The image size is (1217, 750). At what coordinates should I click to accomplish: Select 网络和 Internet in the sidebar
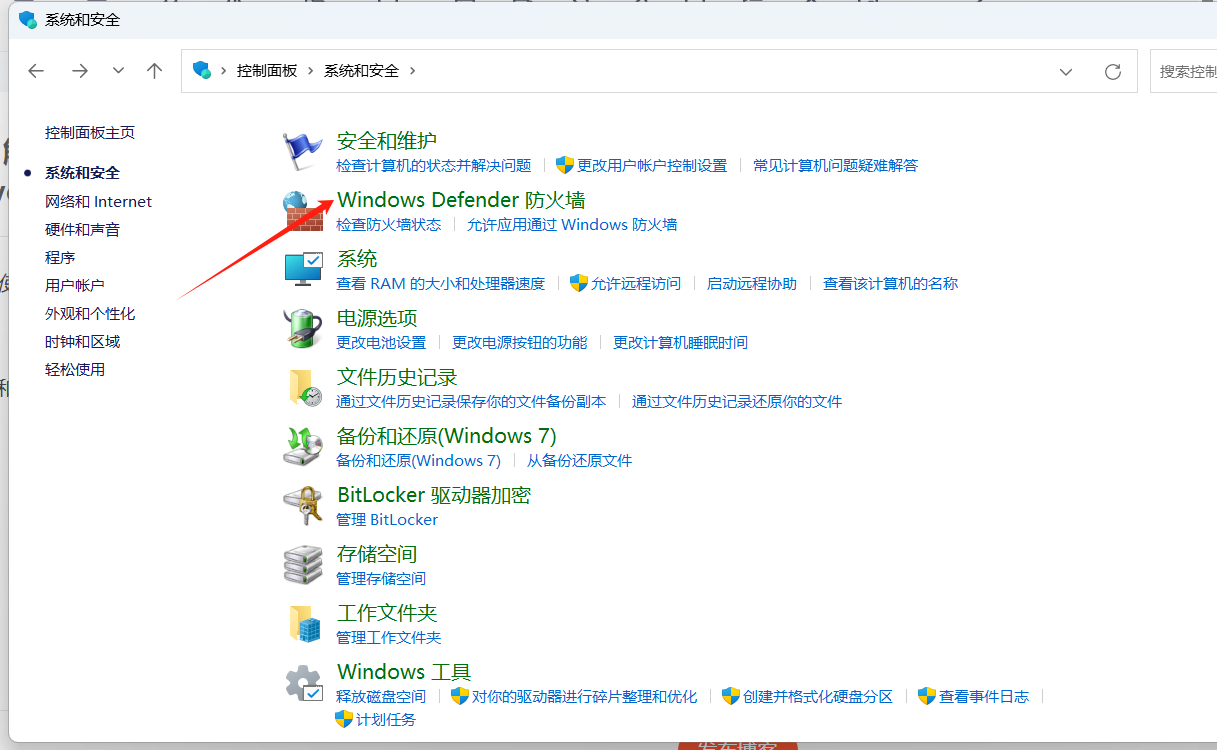point(98,201)
